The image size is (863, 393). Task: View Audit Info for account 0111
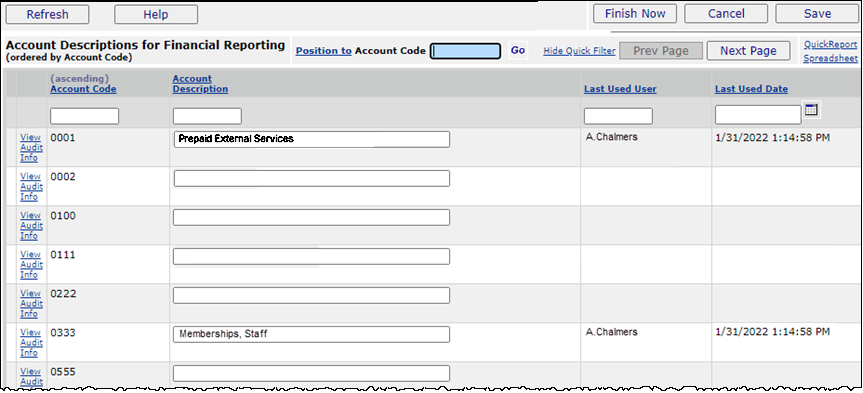tap(30, 265)
